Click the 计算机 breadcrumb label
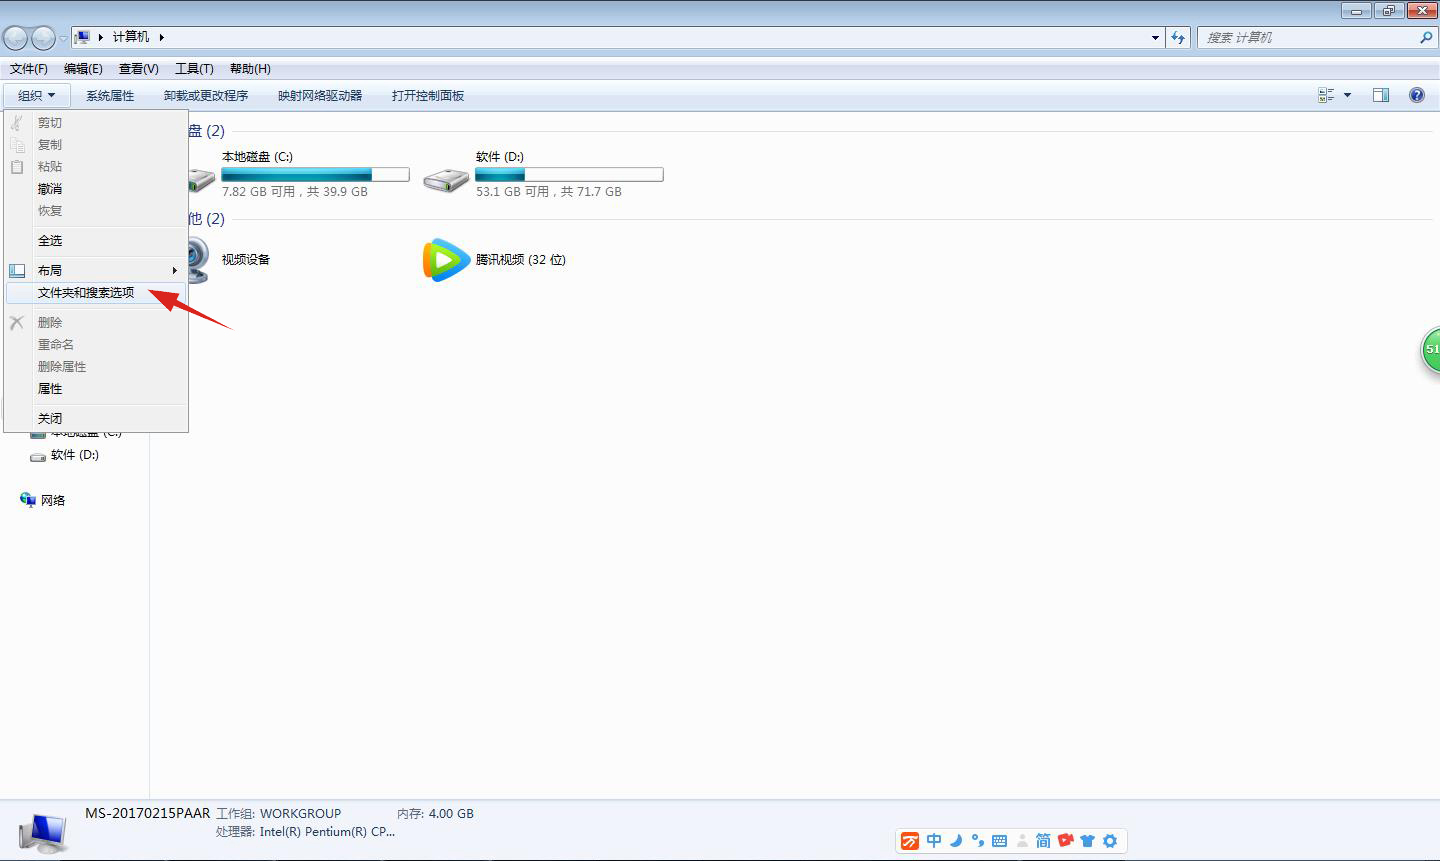The width and height of the screenshot is (1440, 861). click(x=131, y=37)
